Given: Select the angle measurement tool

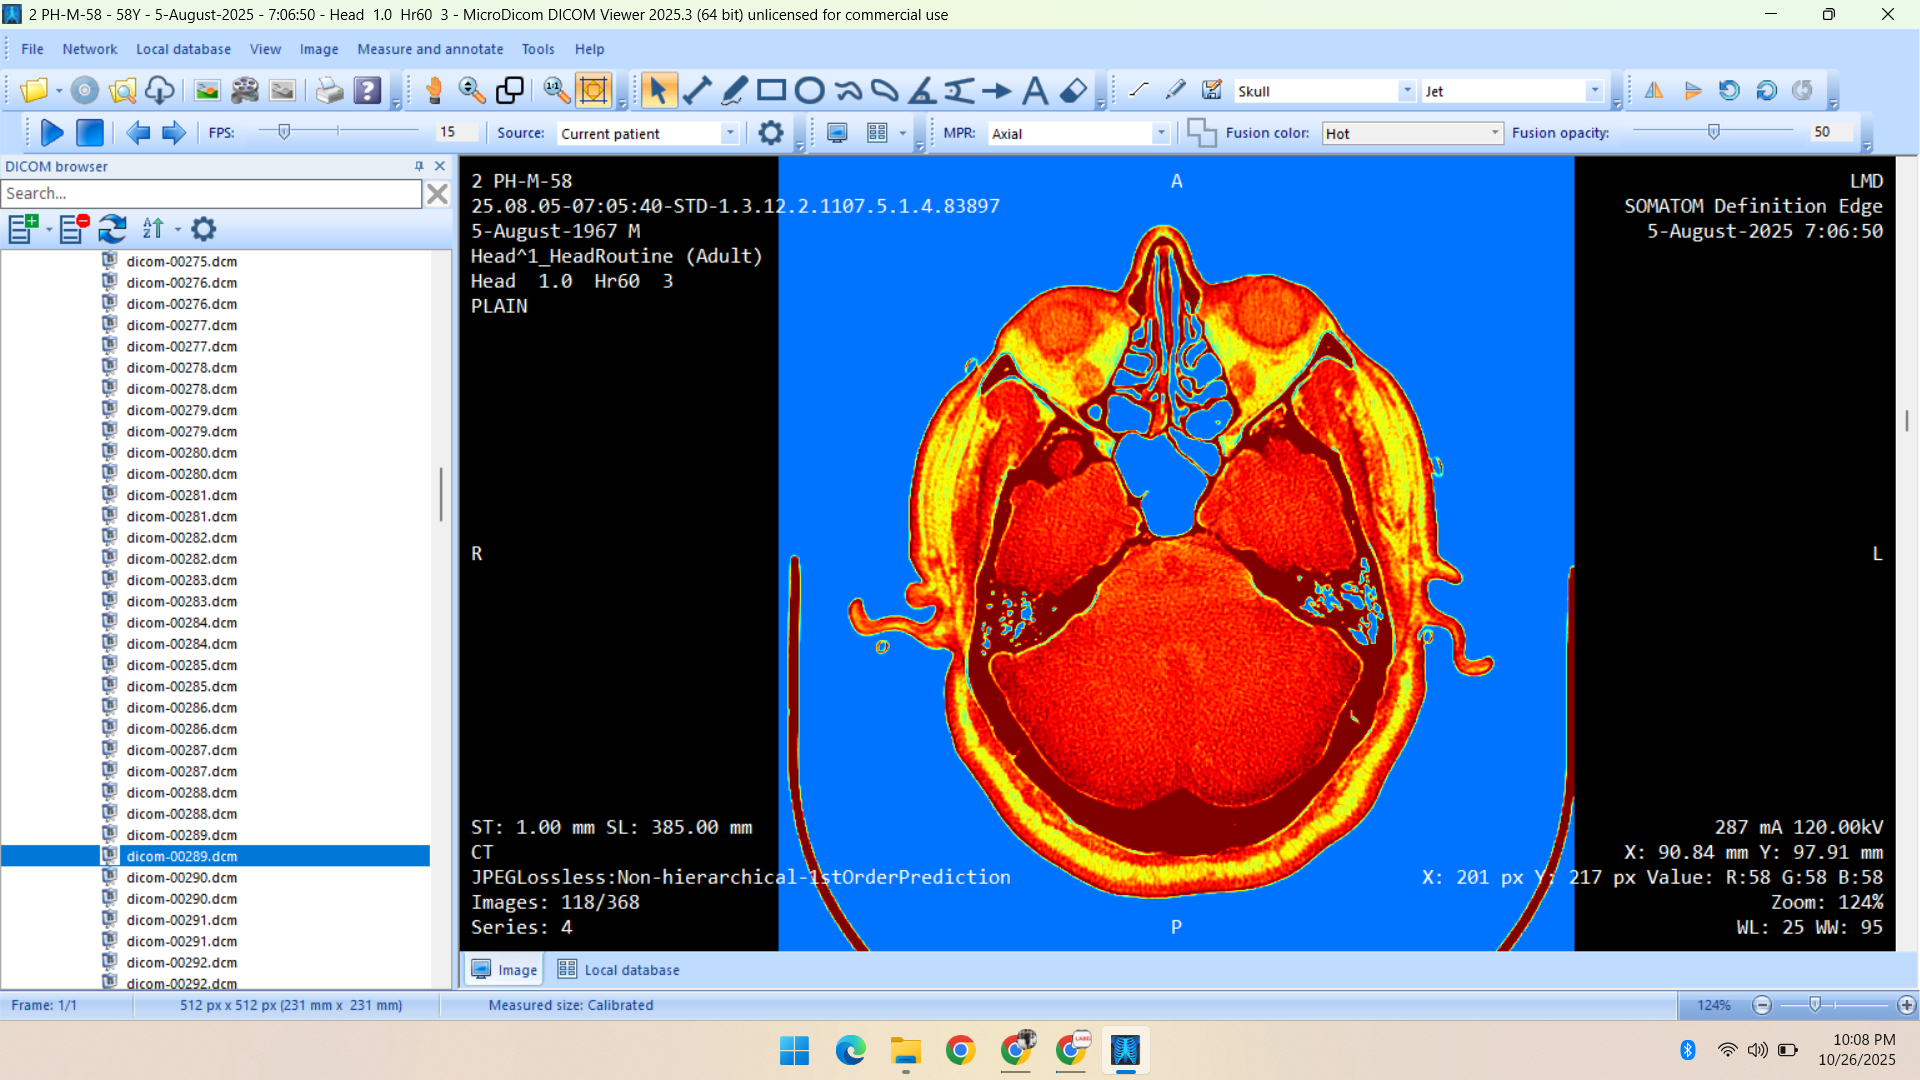Looking at the screenshot, I should pos(921,91).
